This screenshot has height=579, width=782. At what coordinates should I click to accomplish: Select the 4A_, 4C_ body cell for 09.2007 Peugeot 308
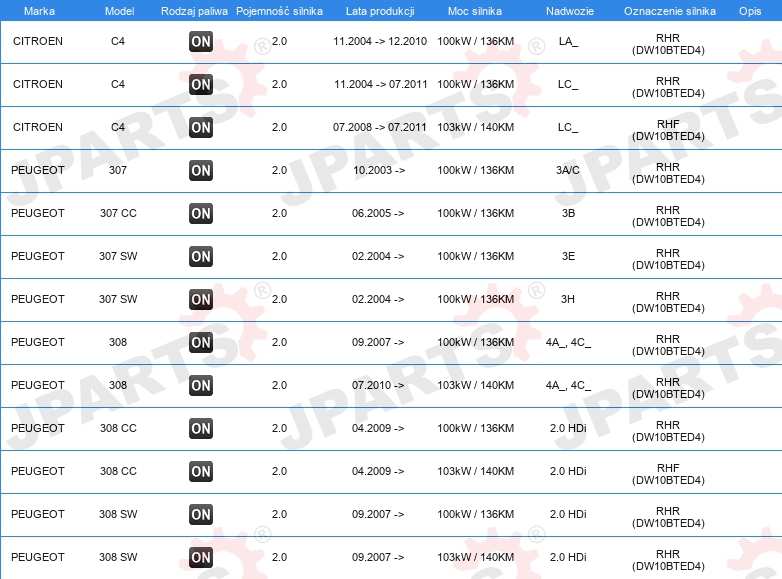pos(568,343)
